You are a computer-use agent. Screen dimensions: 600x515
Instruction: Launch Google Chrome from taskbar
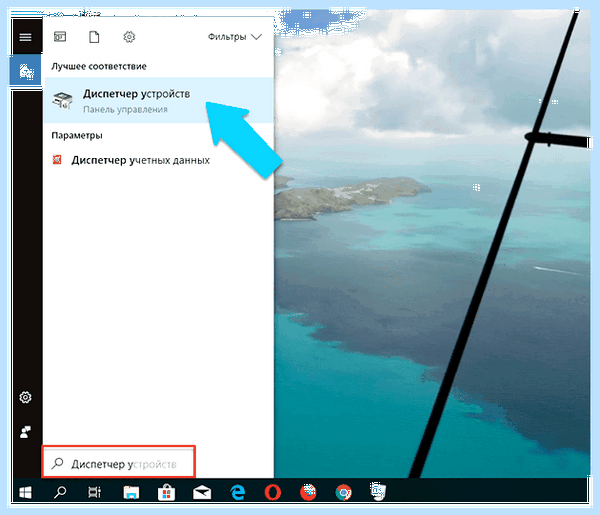point(343,492)
